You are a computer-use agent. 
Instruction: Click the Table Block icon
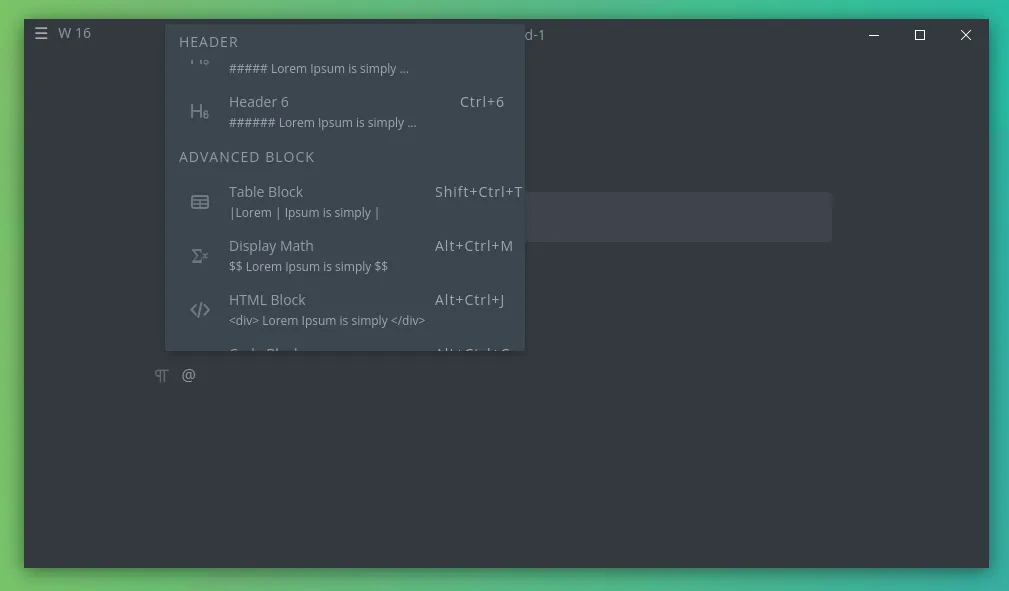coord(200,201)
